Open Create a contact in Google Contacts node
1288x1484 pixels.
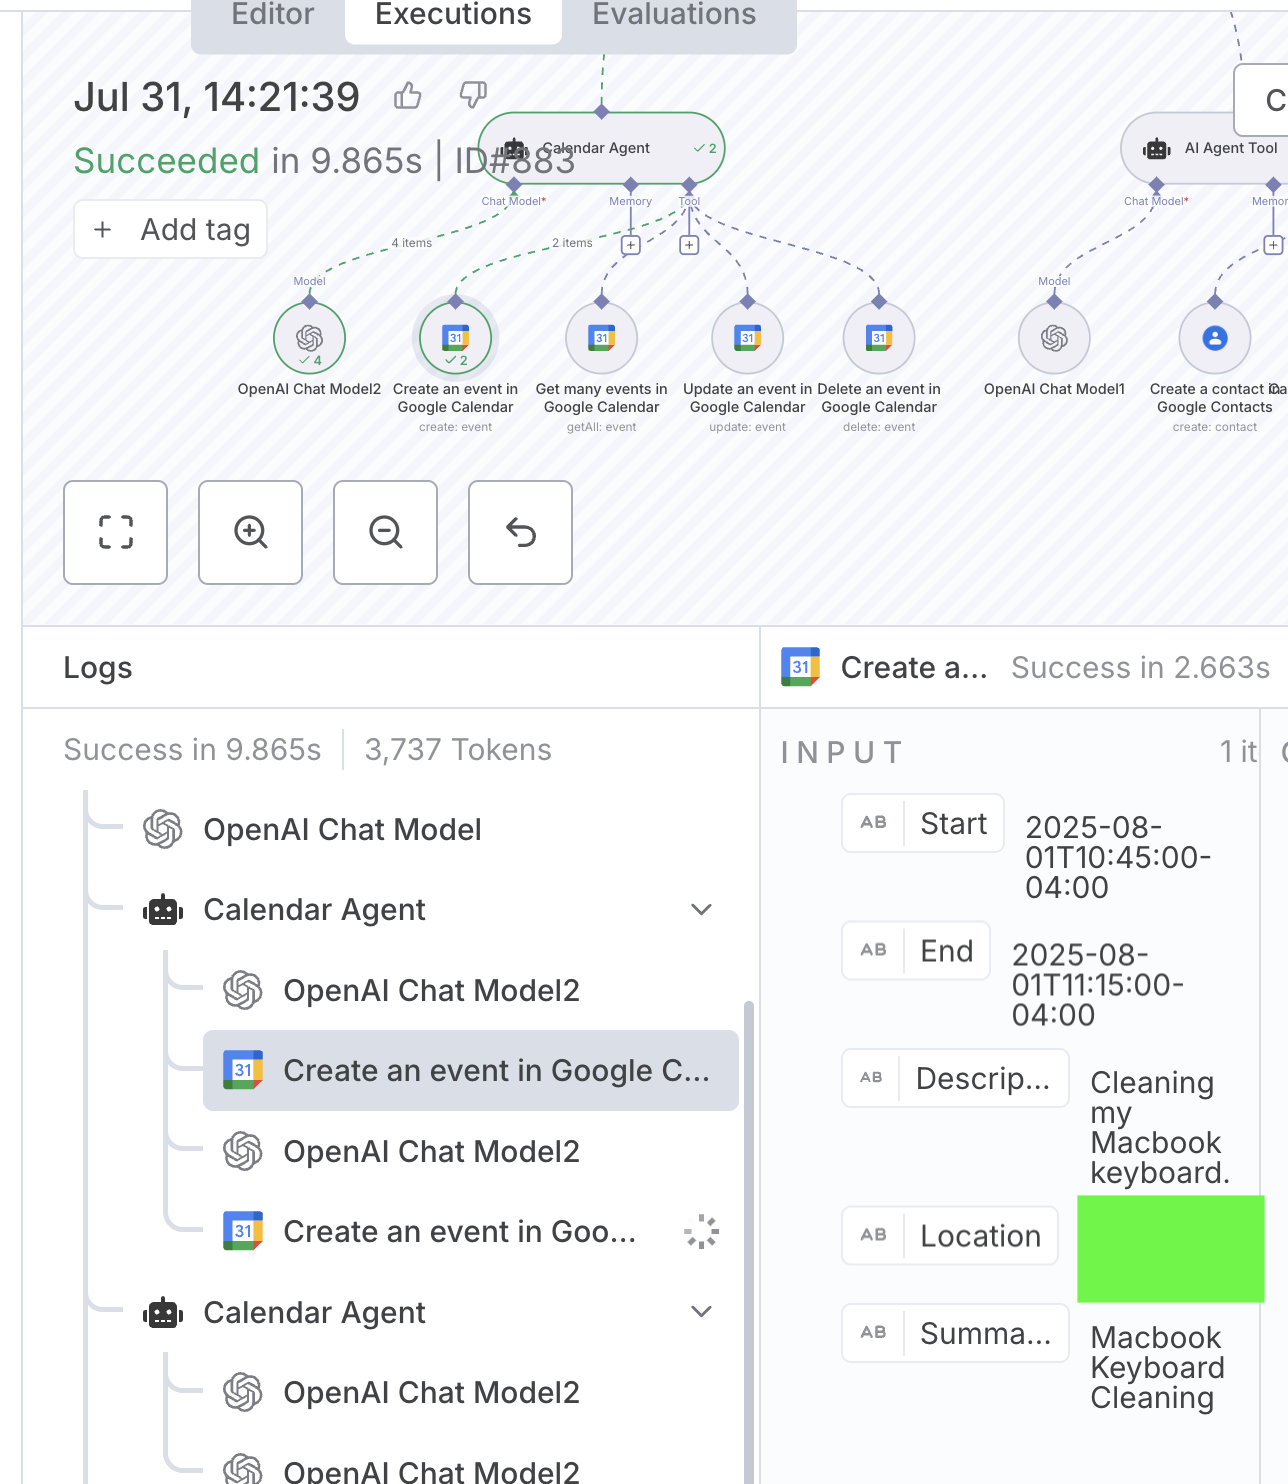(1215, 338)
